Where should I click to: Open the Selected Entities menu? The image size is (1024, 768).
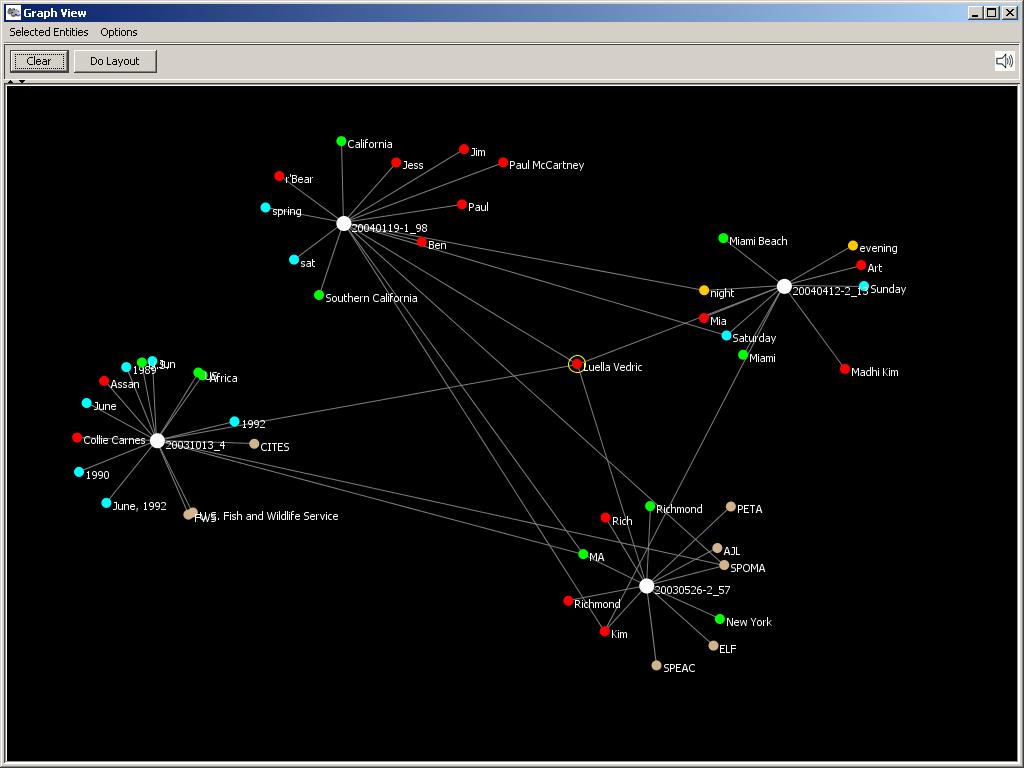coord(49,32)
